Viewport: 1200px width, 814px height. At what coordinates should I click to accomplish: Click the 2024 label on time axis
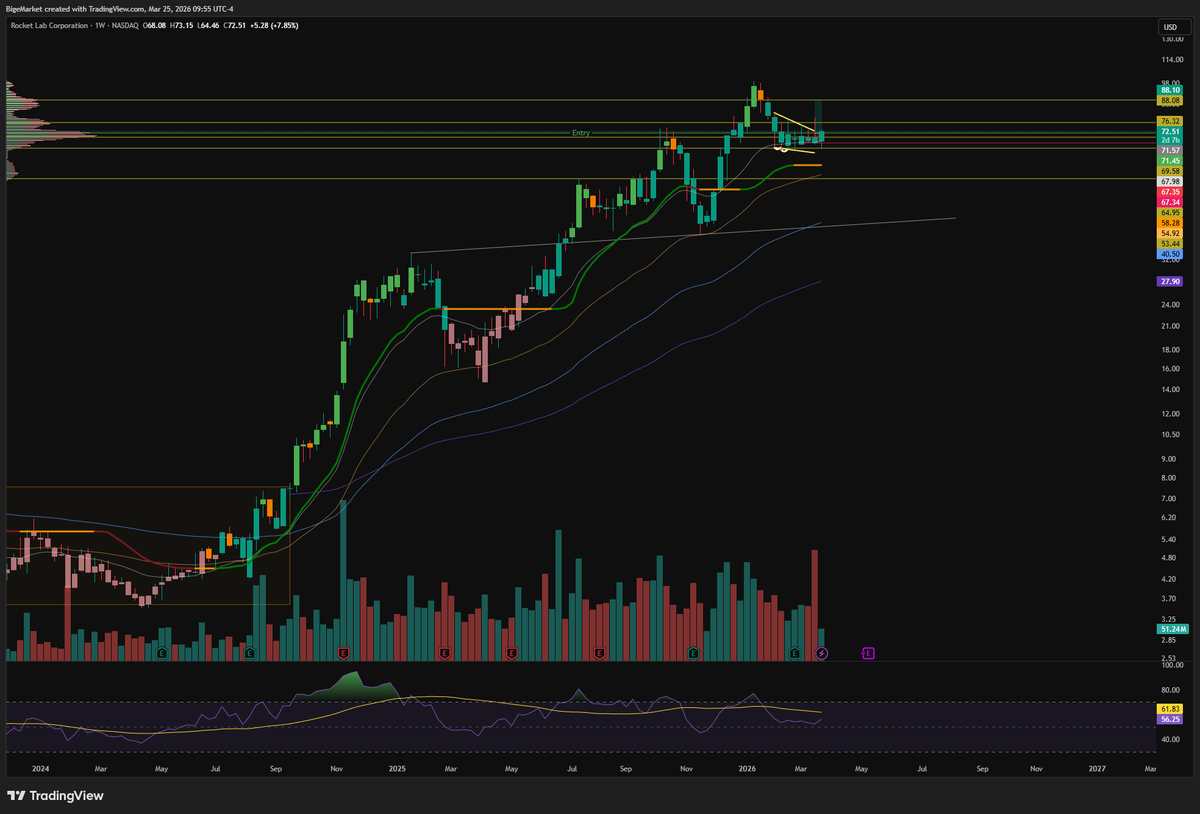point(39,769)
